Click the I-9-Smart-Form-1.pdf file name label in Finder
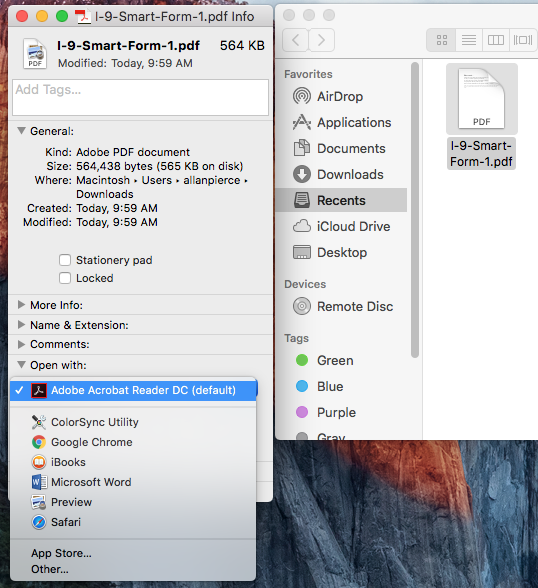This screenshot has height=588, width=538. [481, 153]
